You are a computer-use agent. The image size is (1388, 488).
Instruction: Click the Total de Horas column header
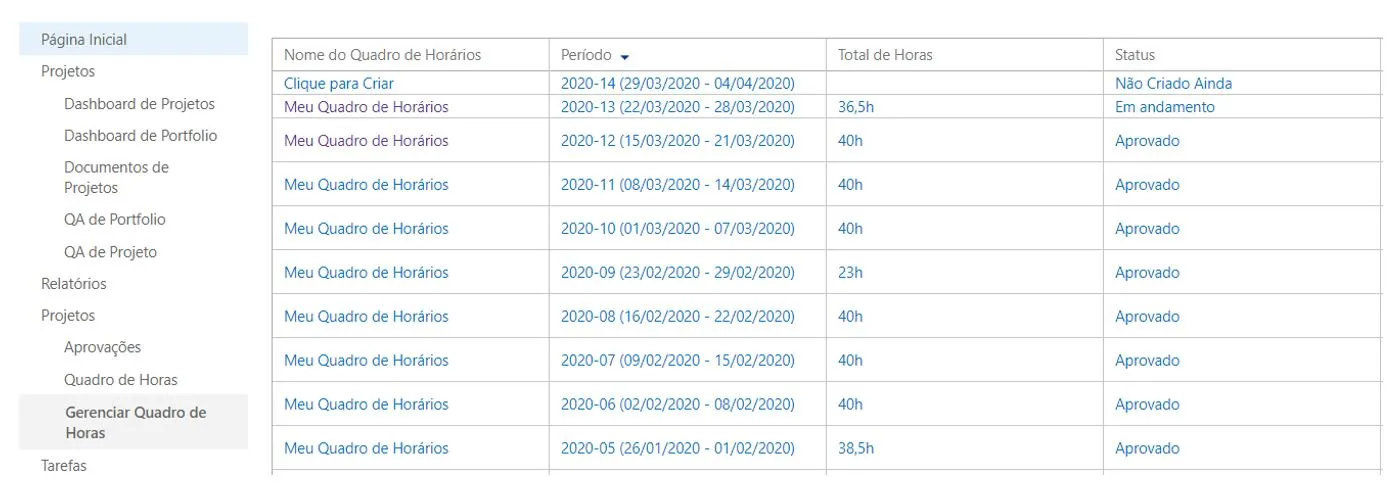point(885,55)
